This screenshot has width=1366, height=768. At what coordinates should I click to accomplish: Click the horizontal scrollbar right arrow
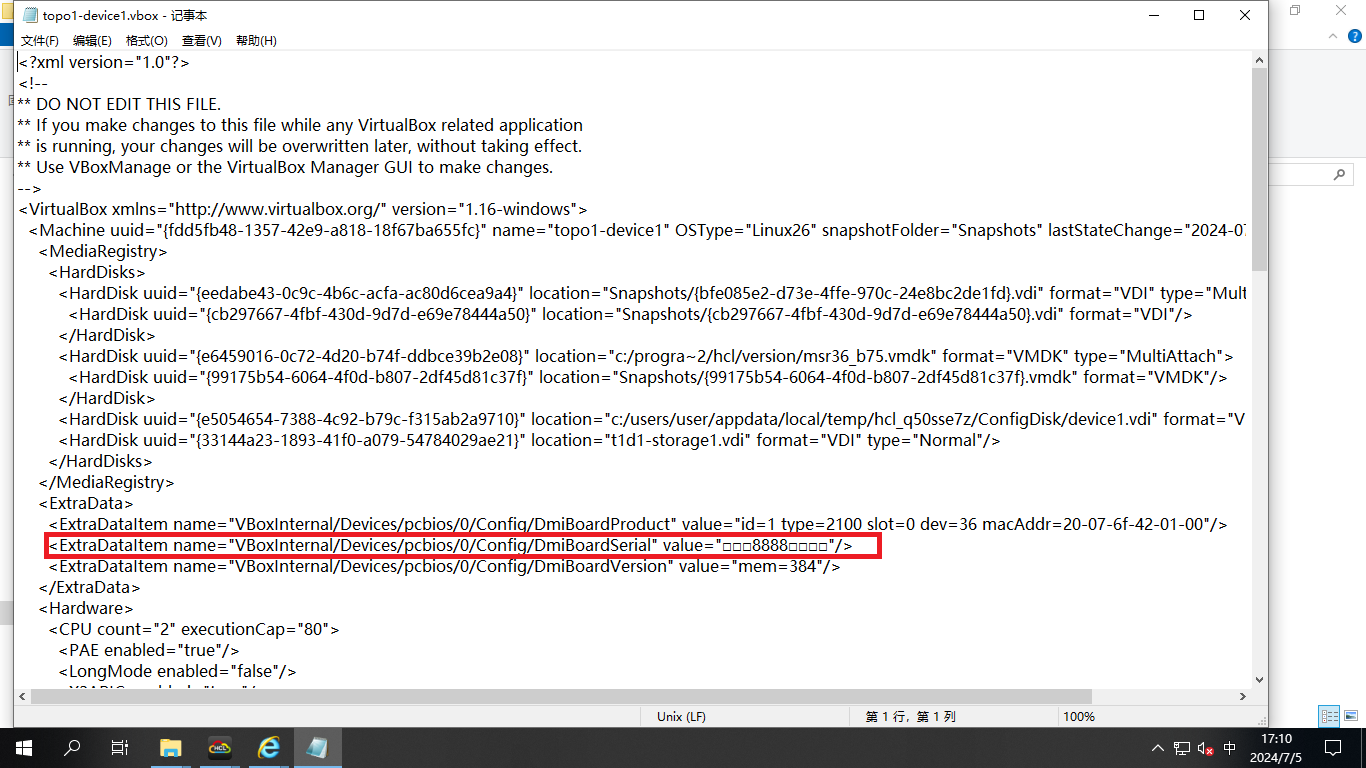pyautogui.click(x=1243, y=697)
